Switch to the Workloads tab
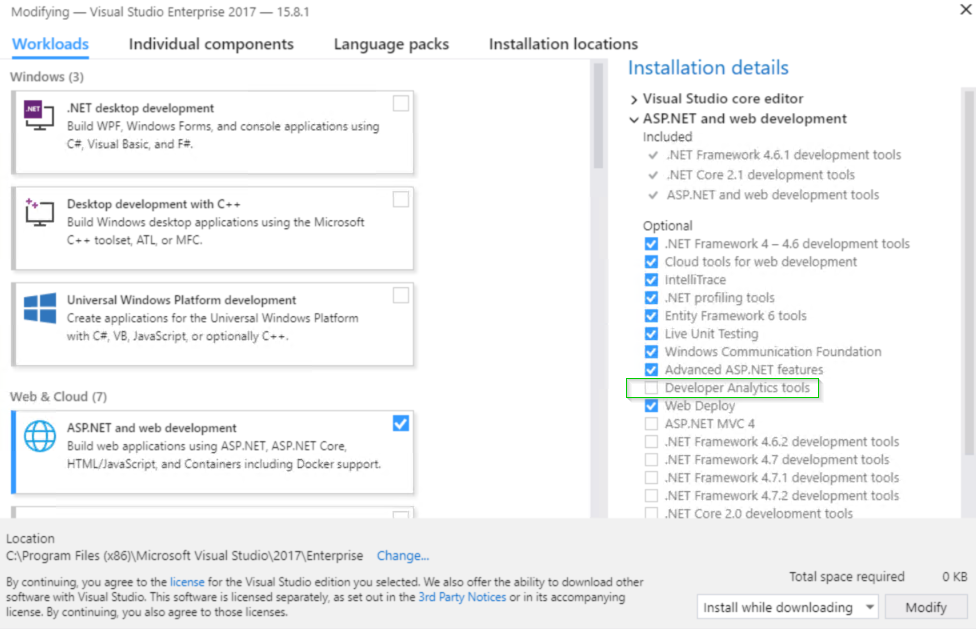The width and height of the screenshot is (976, 629). point(50,44)
